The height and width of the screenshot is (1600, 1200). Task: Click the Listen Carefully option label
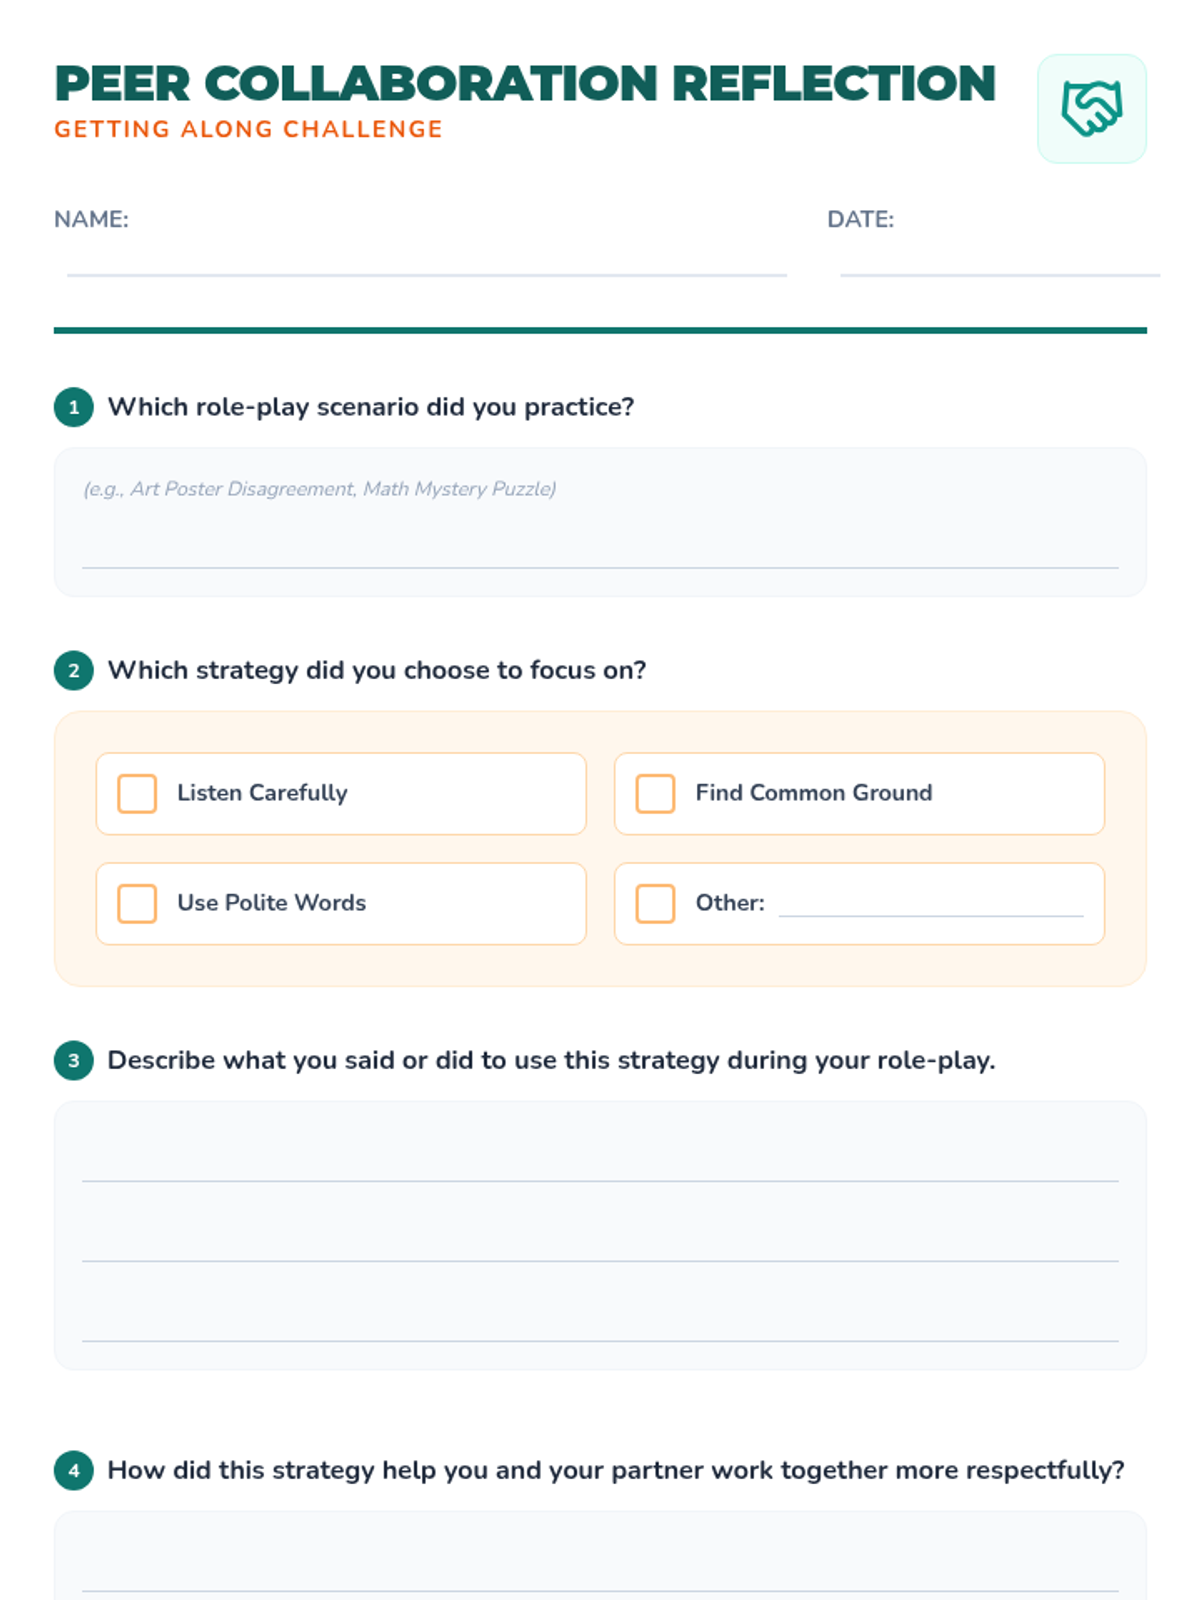[262, 793]
